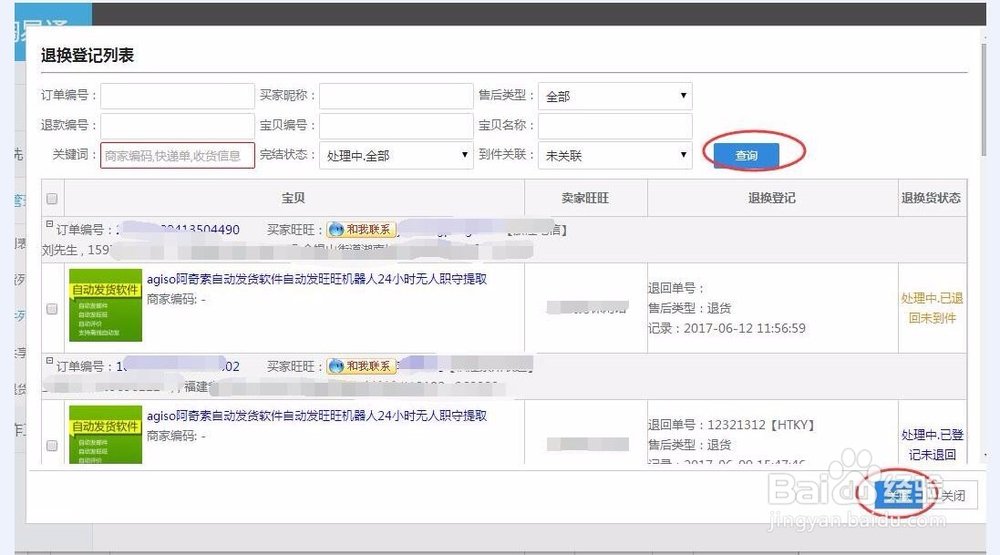The image size is (1000, 555).
Task: Click the 退换货状态 column header
Action: click(931, 198)
